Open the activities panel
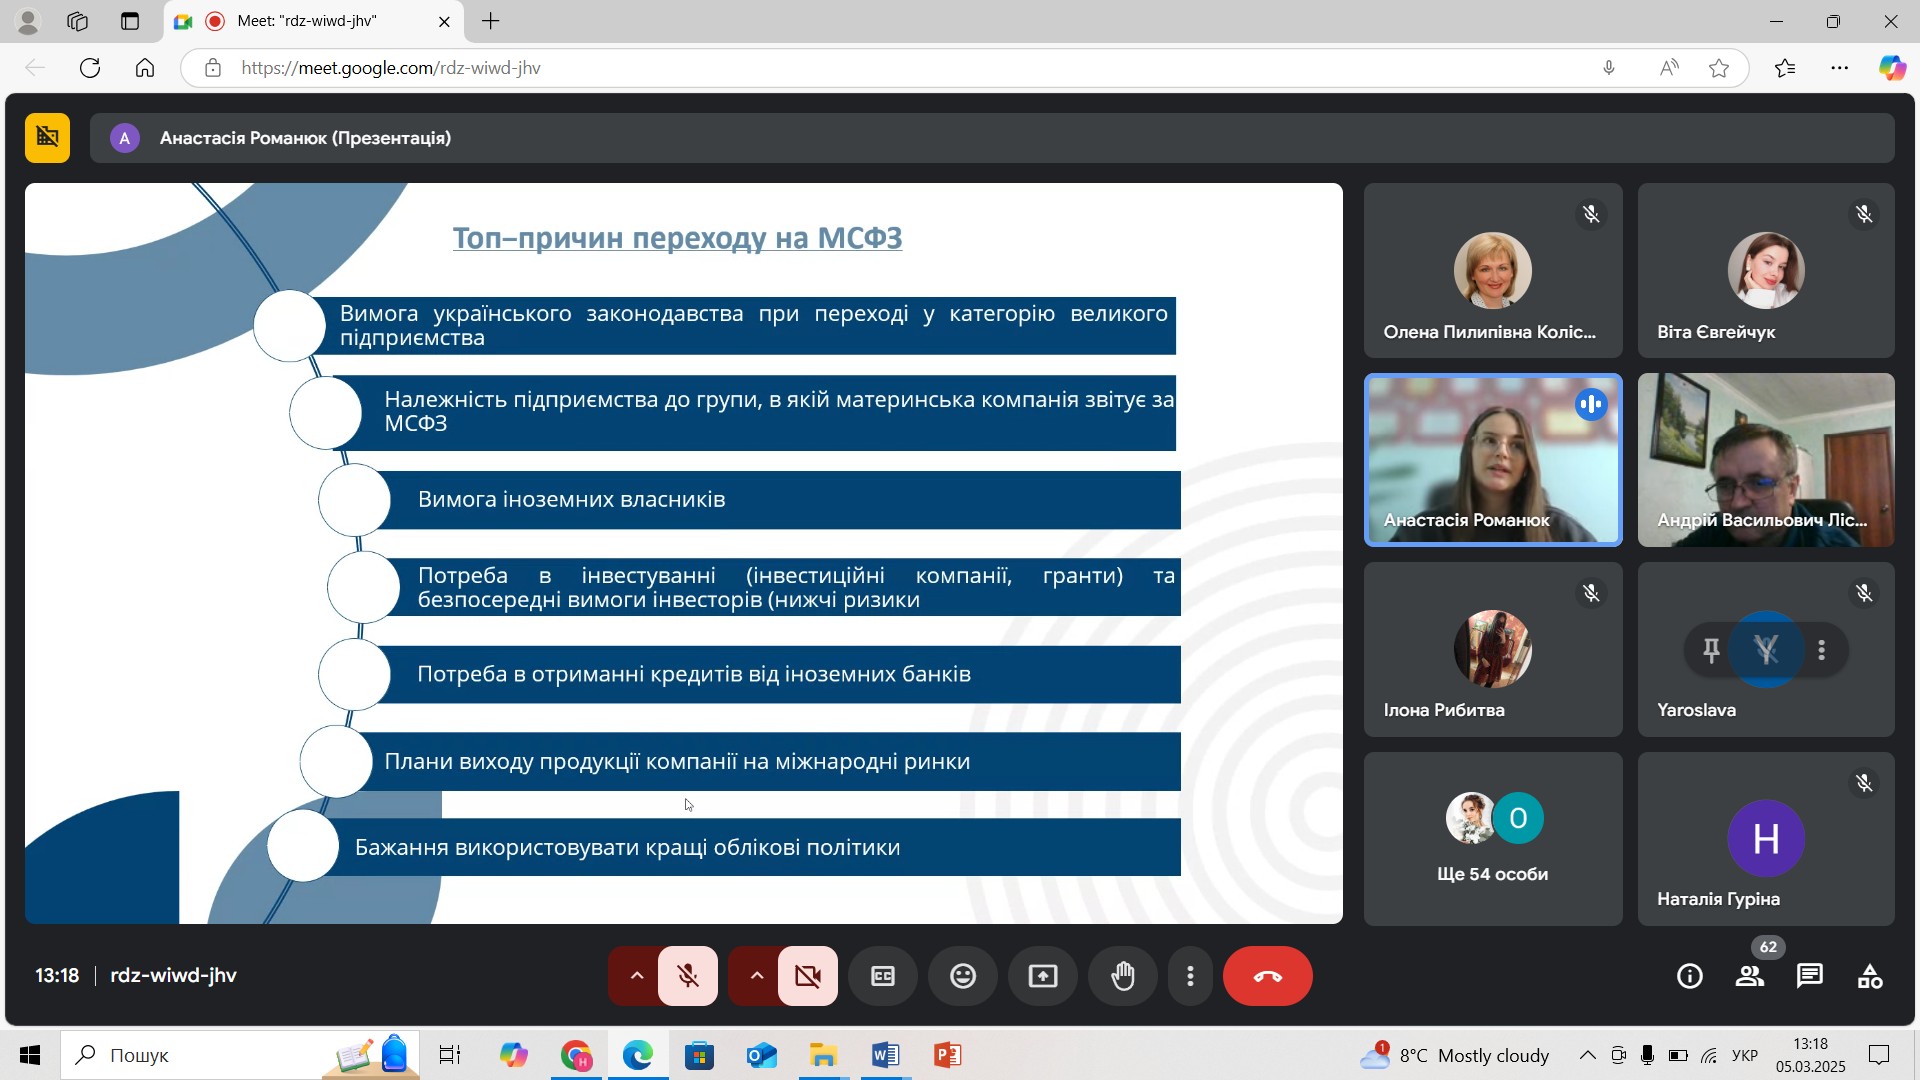This screenshot has height=1080, width=1920. tap(1870, 976)
